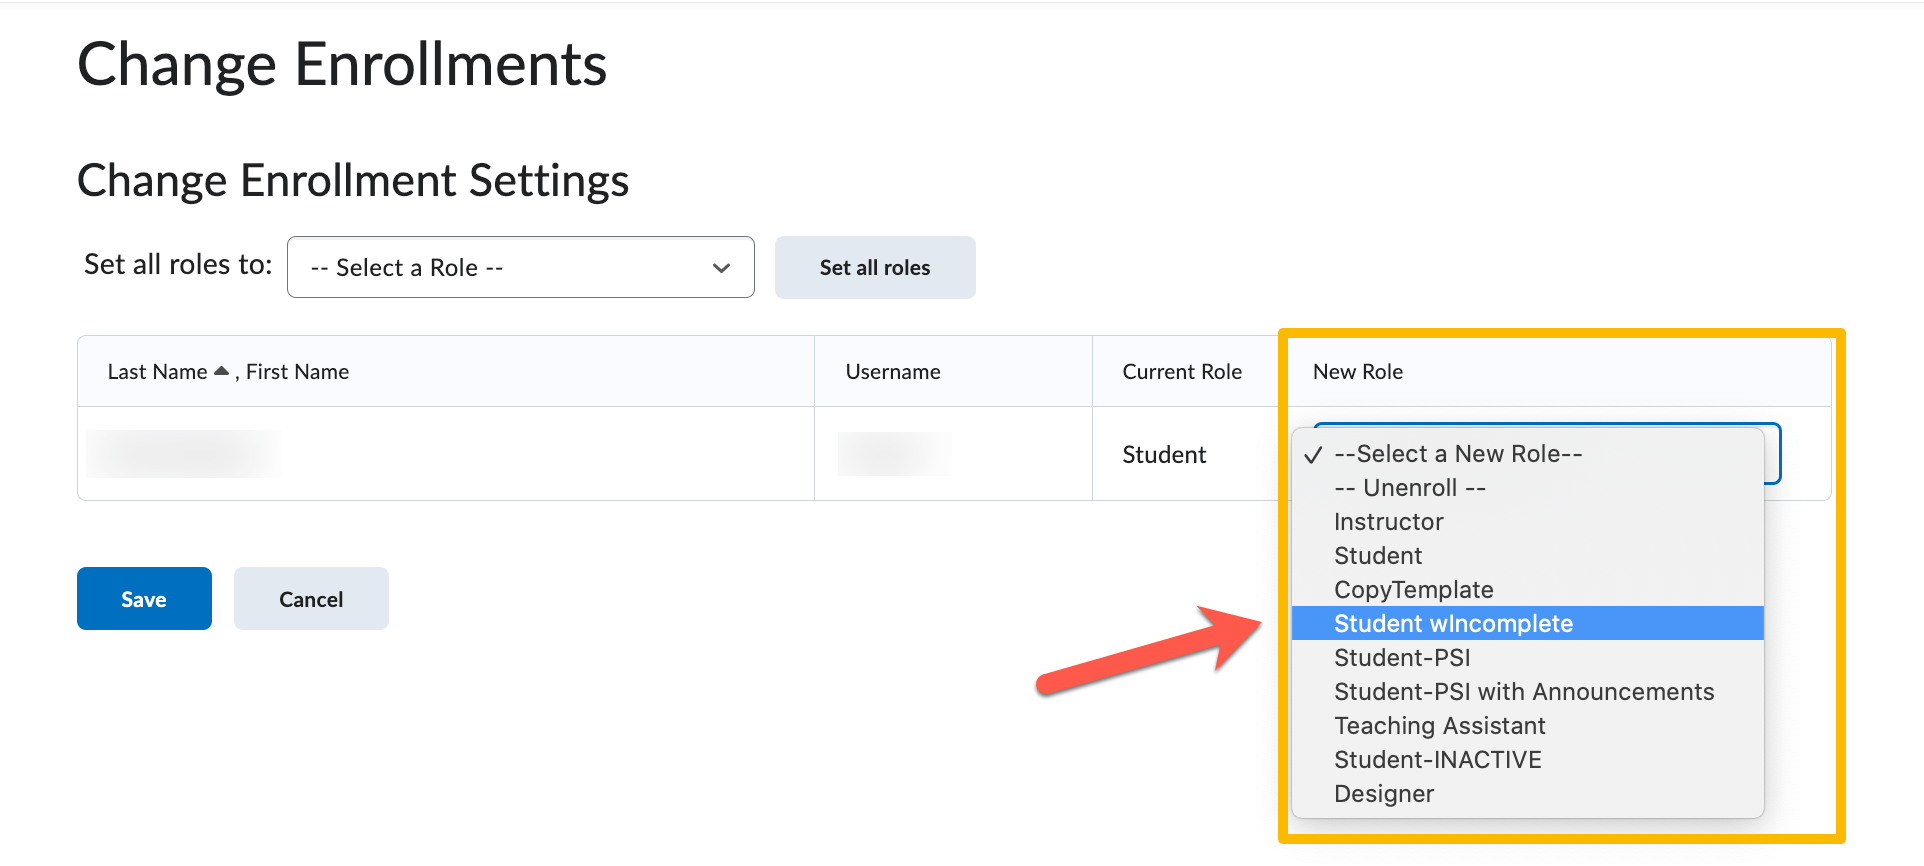Pick Instructor in the New Role list

pyautogui.click(x=1389, y=522)
